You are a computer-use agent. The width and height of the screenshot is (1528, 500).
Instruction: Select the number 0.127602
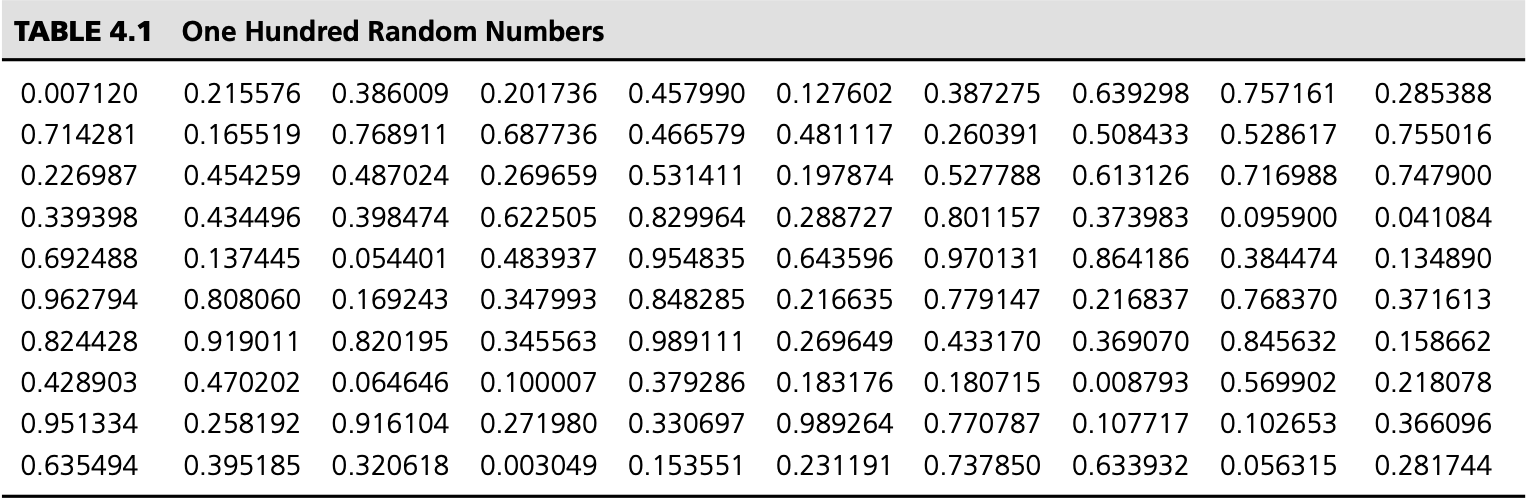pyautogui.click(x=834, y=95)
